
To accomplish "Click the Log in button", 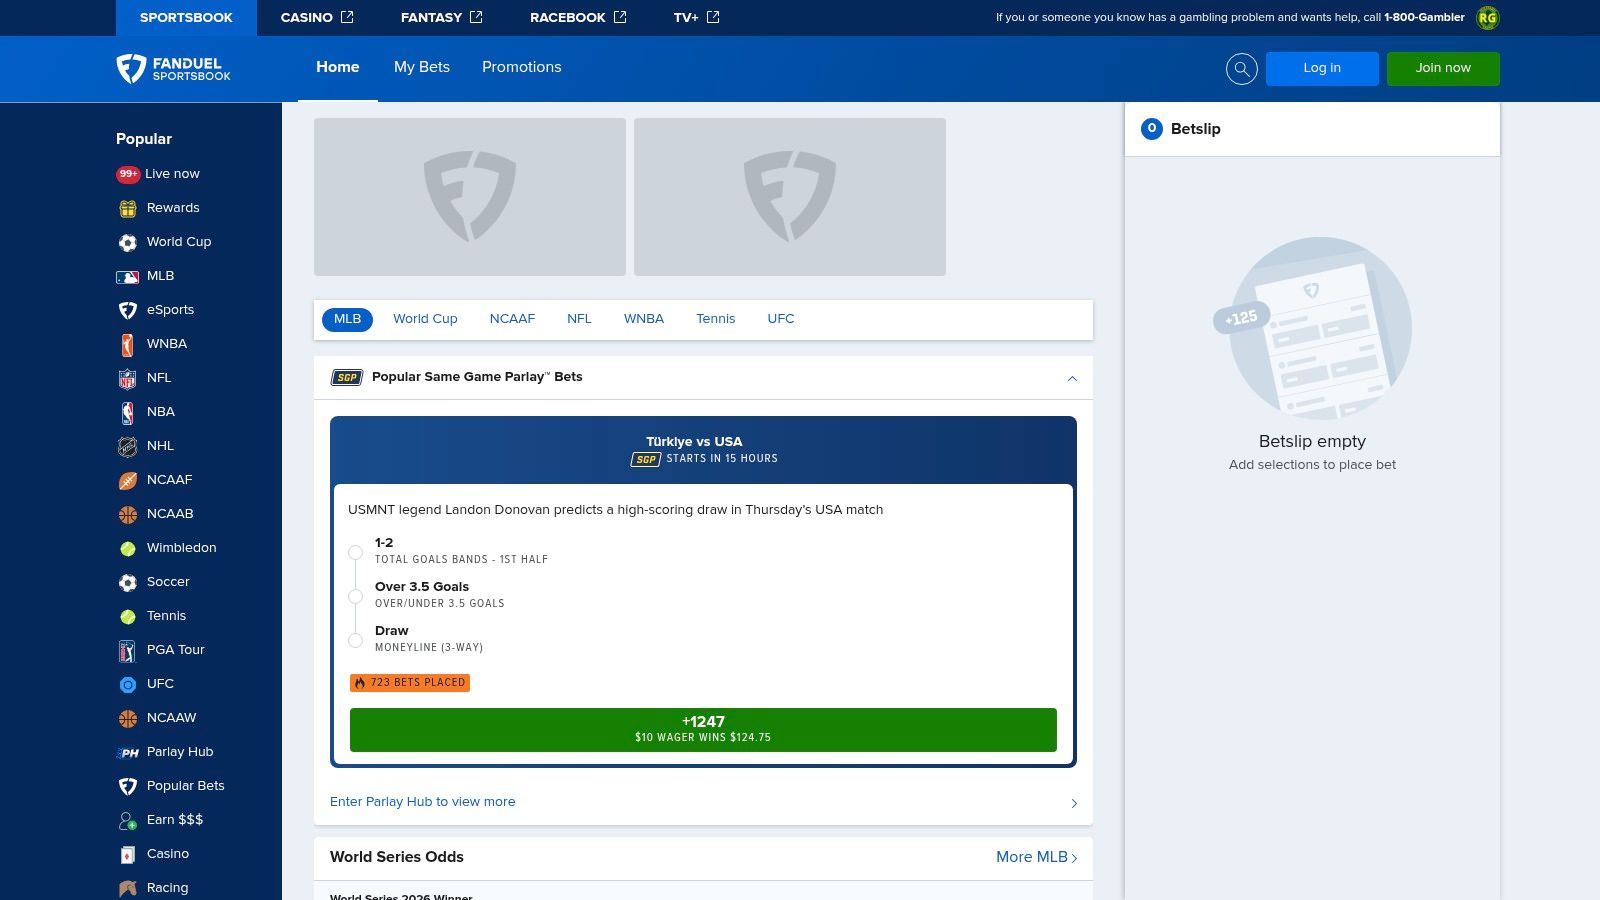I will tap(1322, 68).
